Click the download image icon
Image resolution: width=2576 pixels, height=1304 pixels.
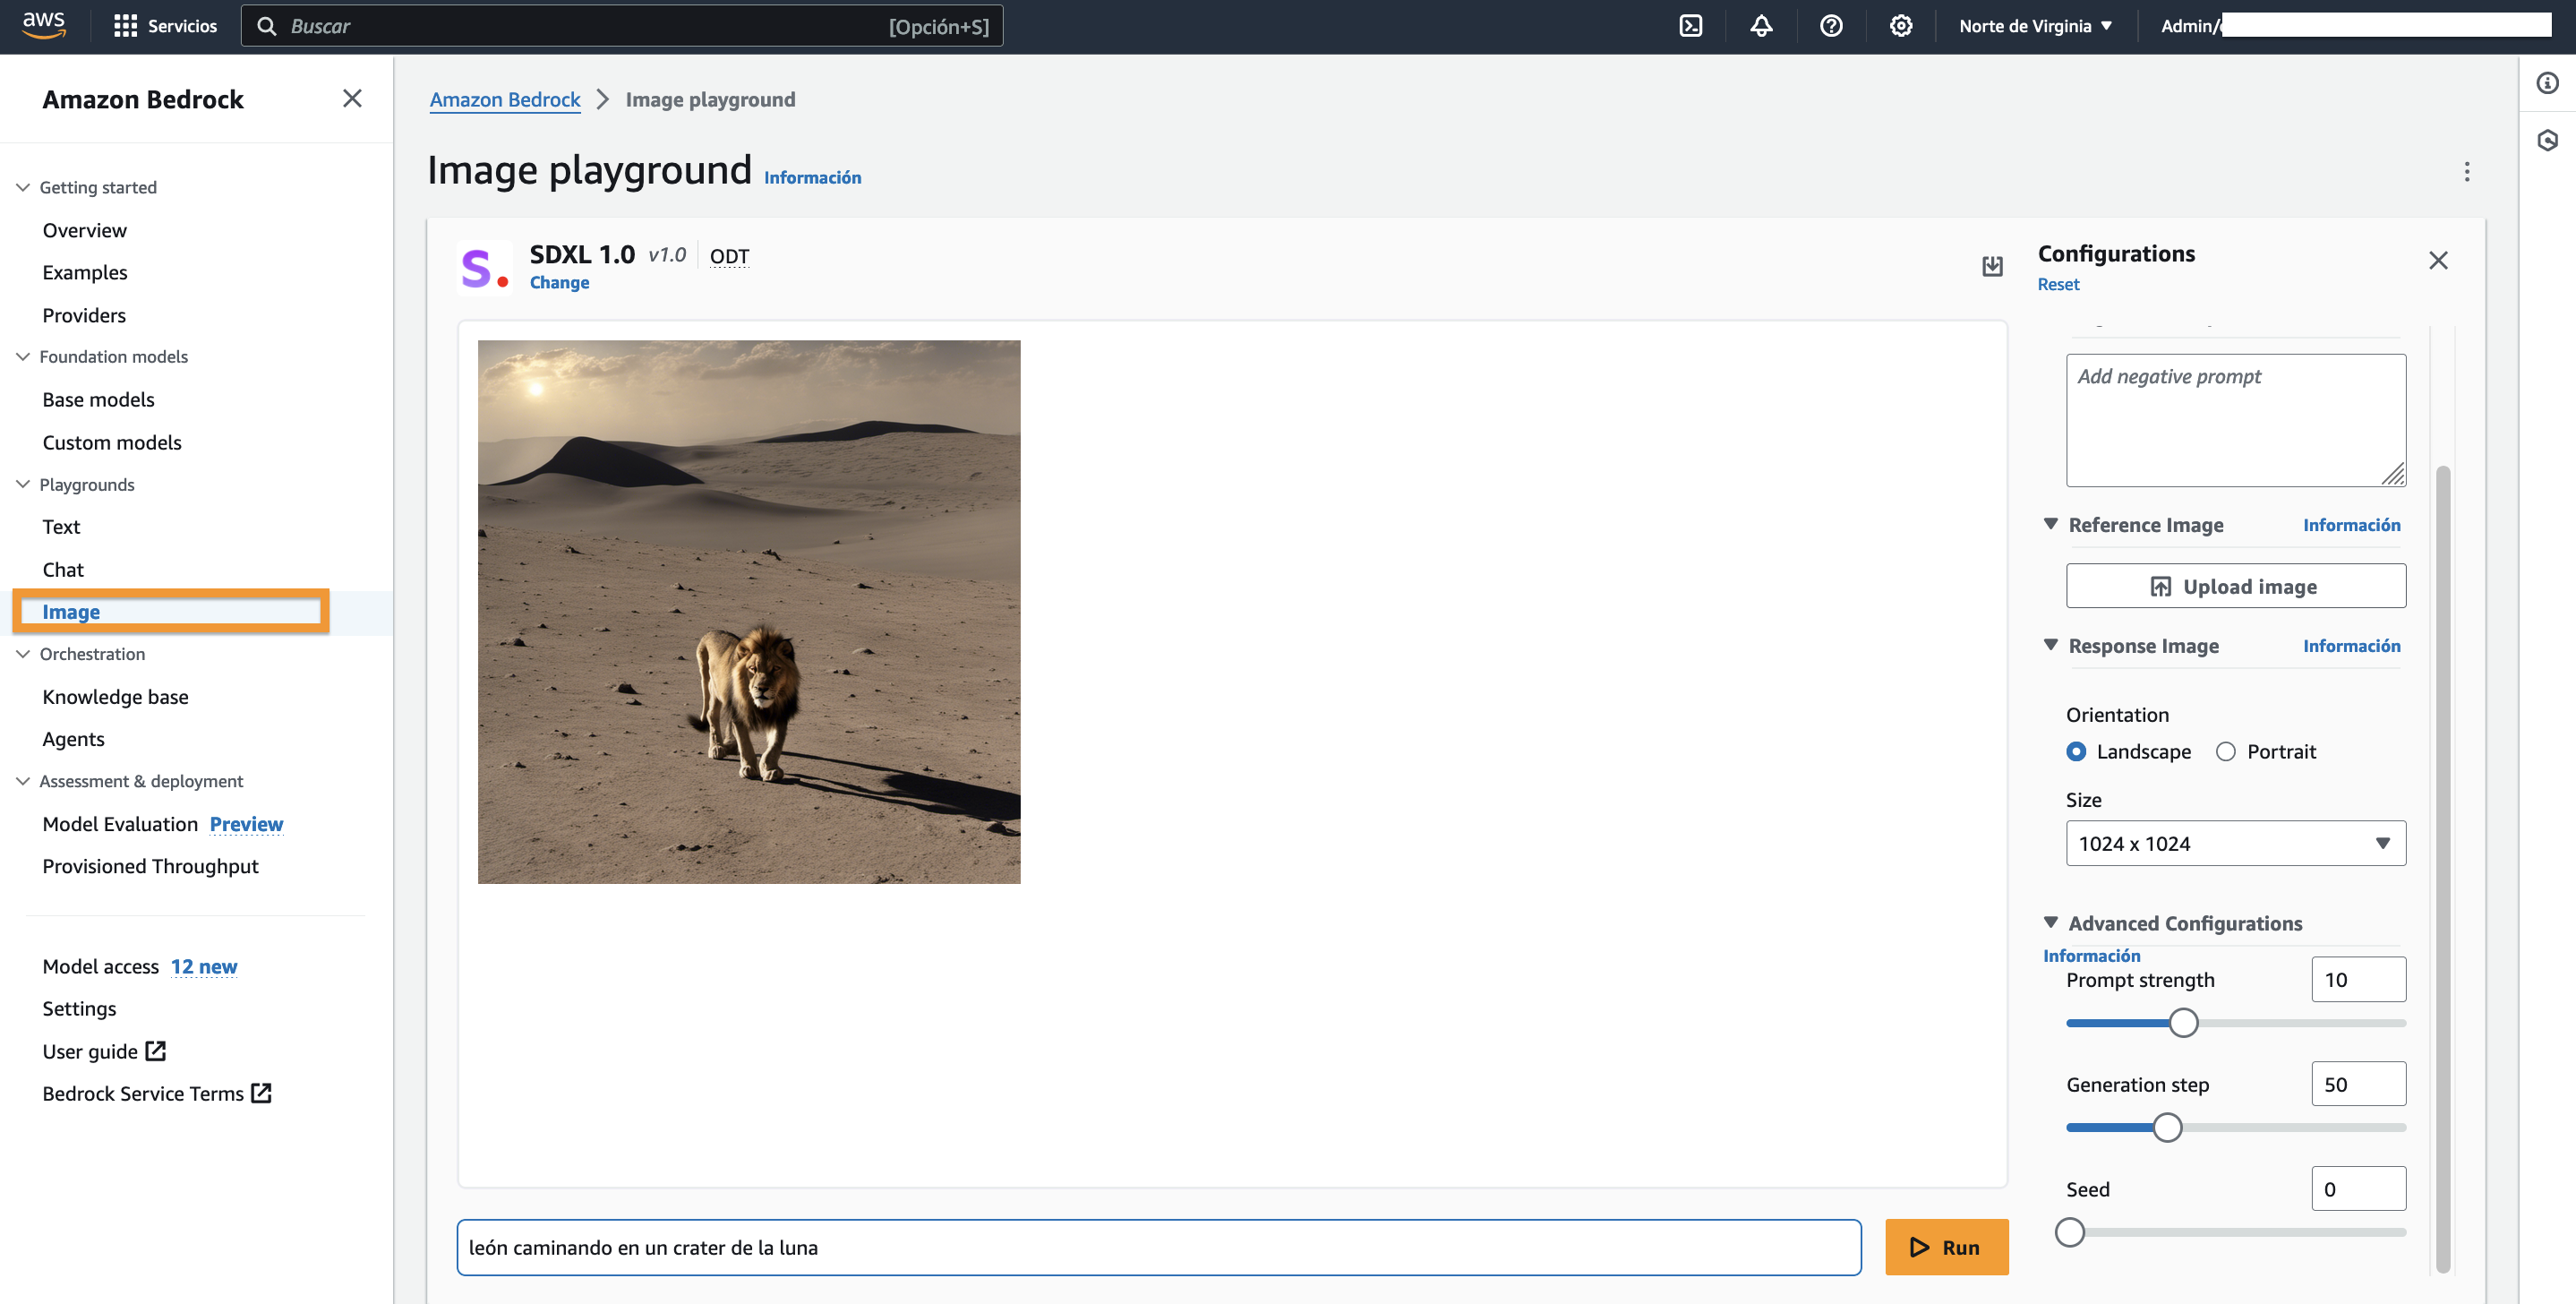click(1992, 265)
